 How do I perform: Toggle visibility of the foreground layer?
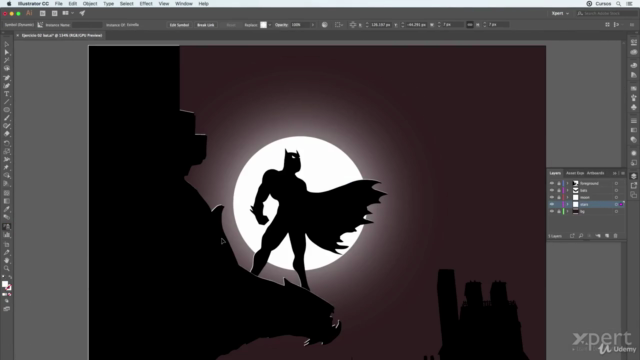pyautogui.click(x=552, y=183)
